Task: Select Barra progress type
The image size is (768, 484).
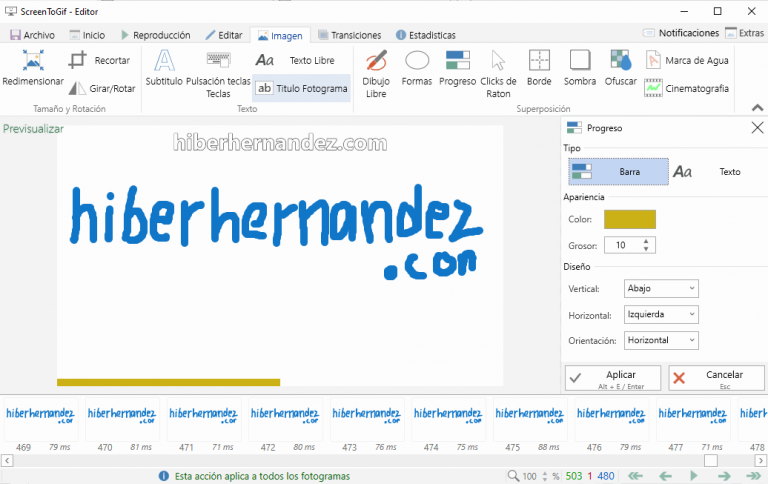Action: tap(618, 172)
